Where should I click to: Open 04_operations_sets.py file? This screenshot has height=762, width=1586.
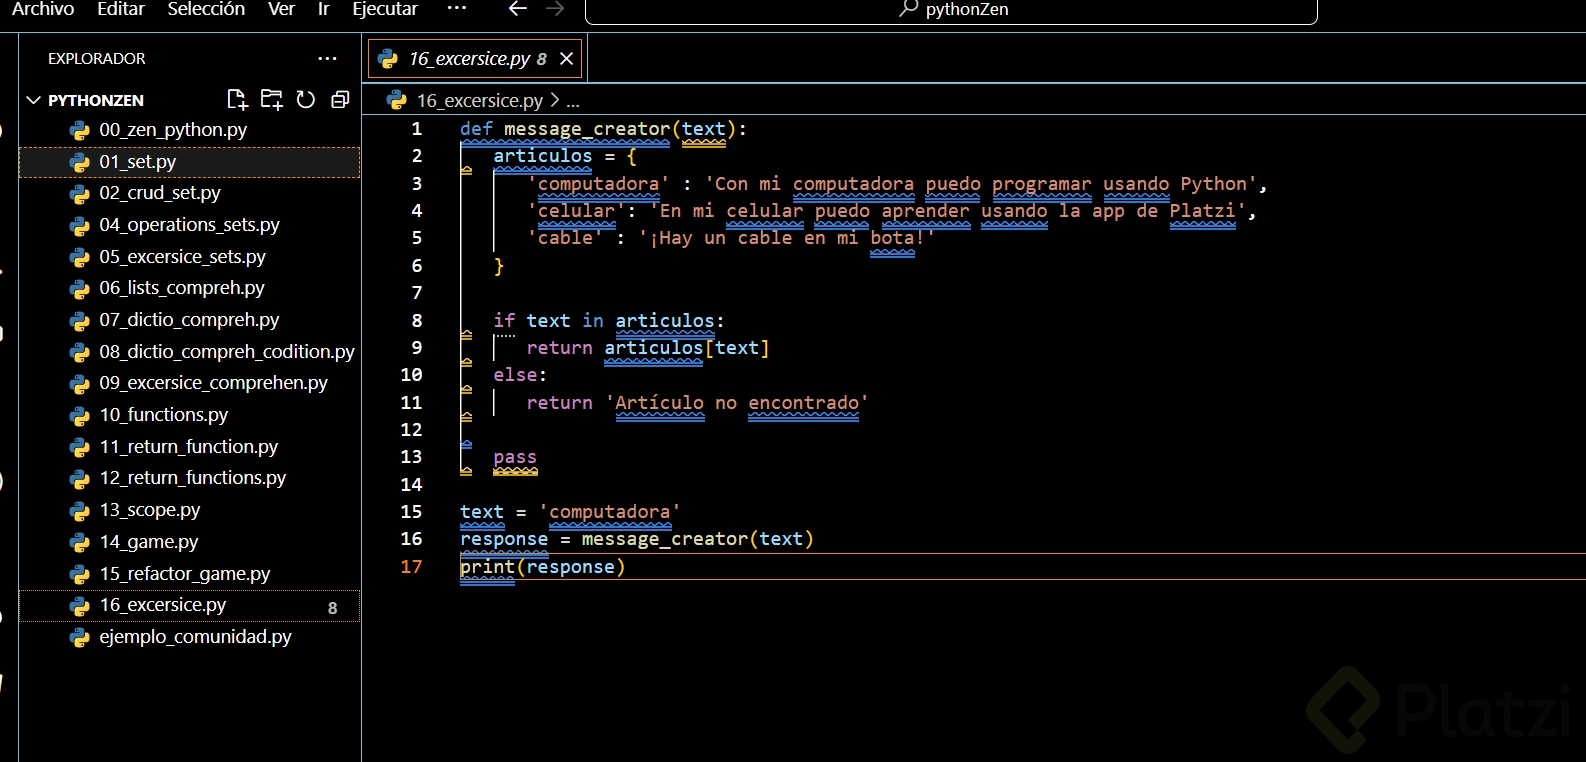(x=190, y=225)
